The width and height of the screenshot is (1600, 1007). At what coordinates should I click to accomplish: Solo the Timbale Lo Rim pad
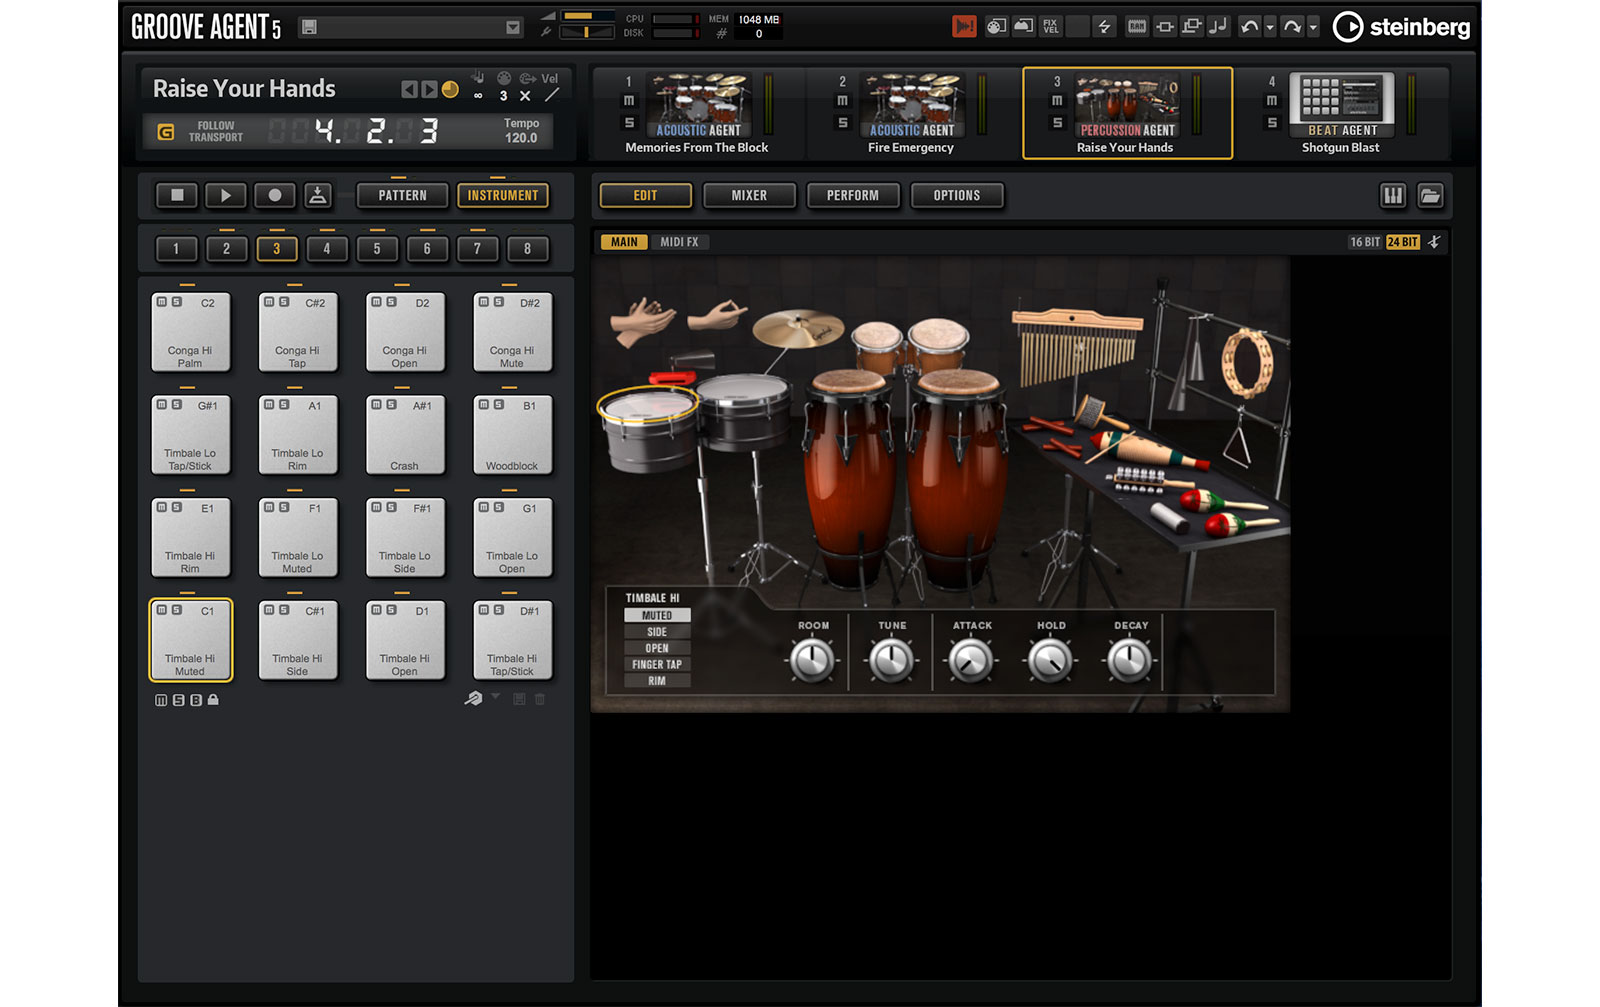pos(284,405)
